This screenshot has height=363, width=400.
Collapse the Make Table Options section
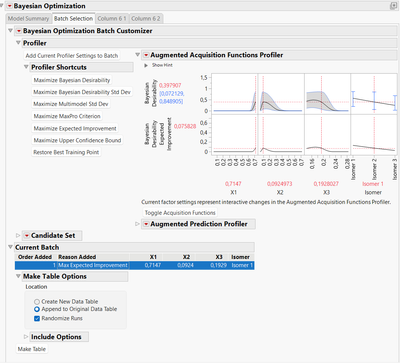point(18,276)
